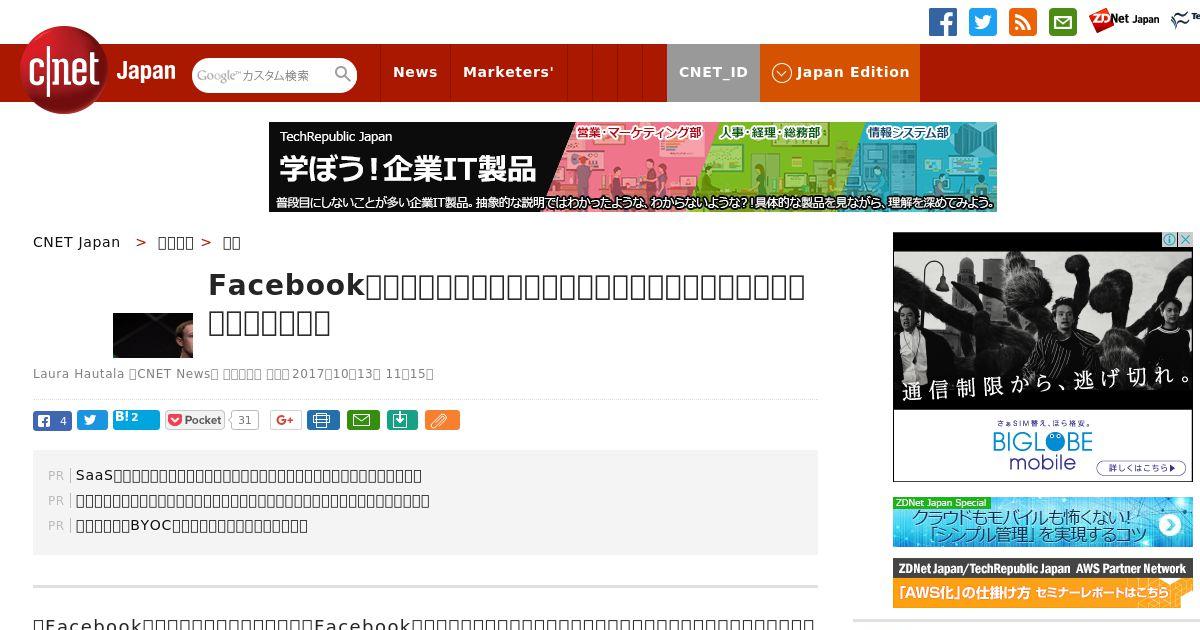
Task: Click the Pocket count 31 bubble
Action: coord(245,420)
